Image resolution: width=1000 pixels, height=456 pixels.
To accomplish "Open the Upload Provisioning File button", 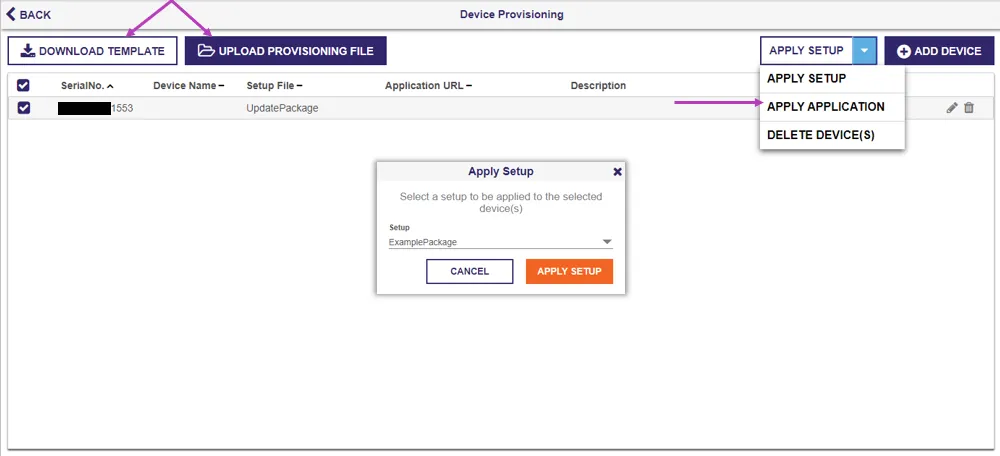I will coord(286,51).
